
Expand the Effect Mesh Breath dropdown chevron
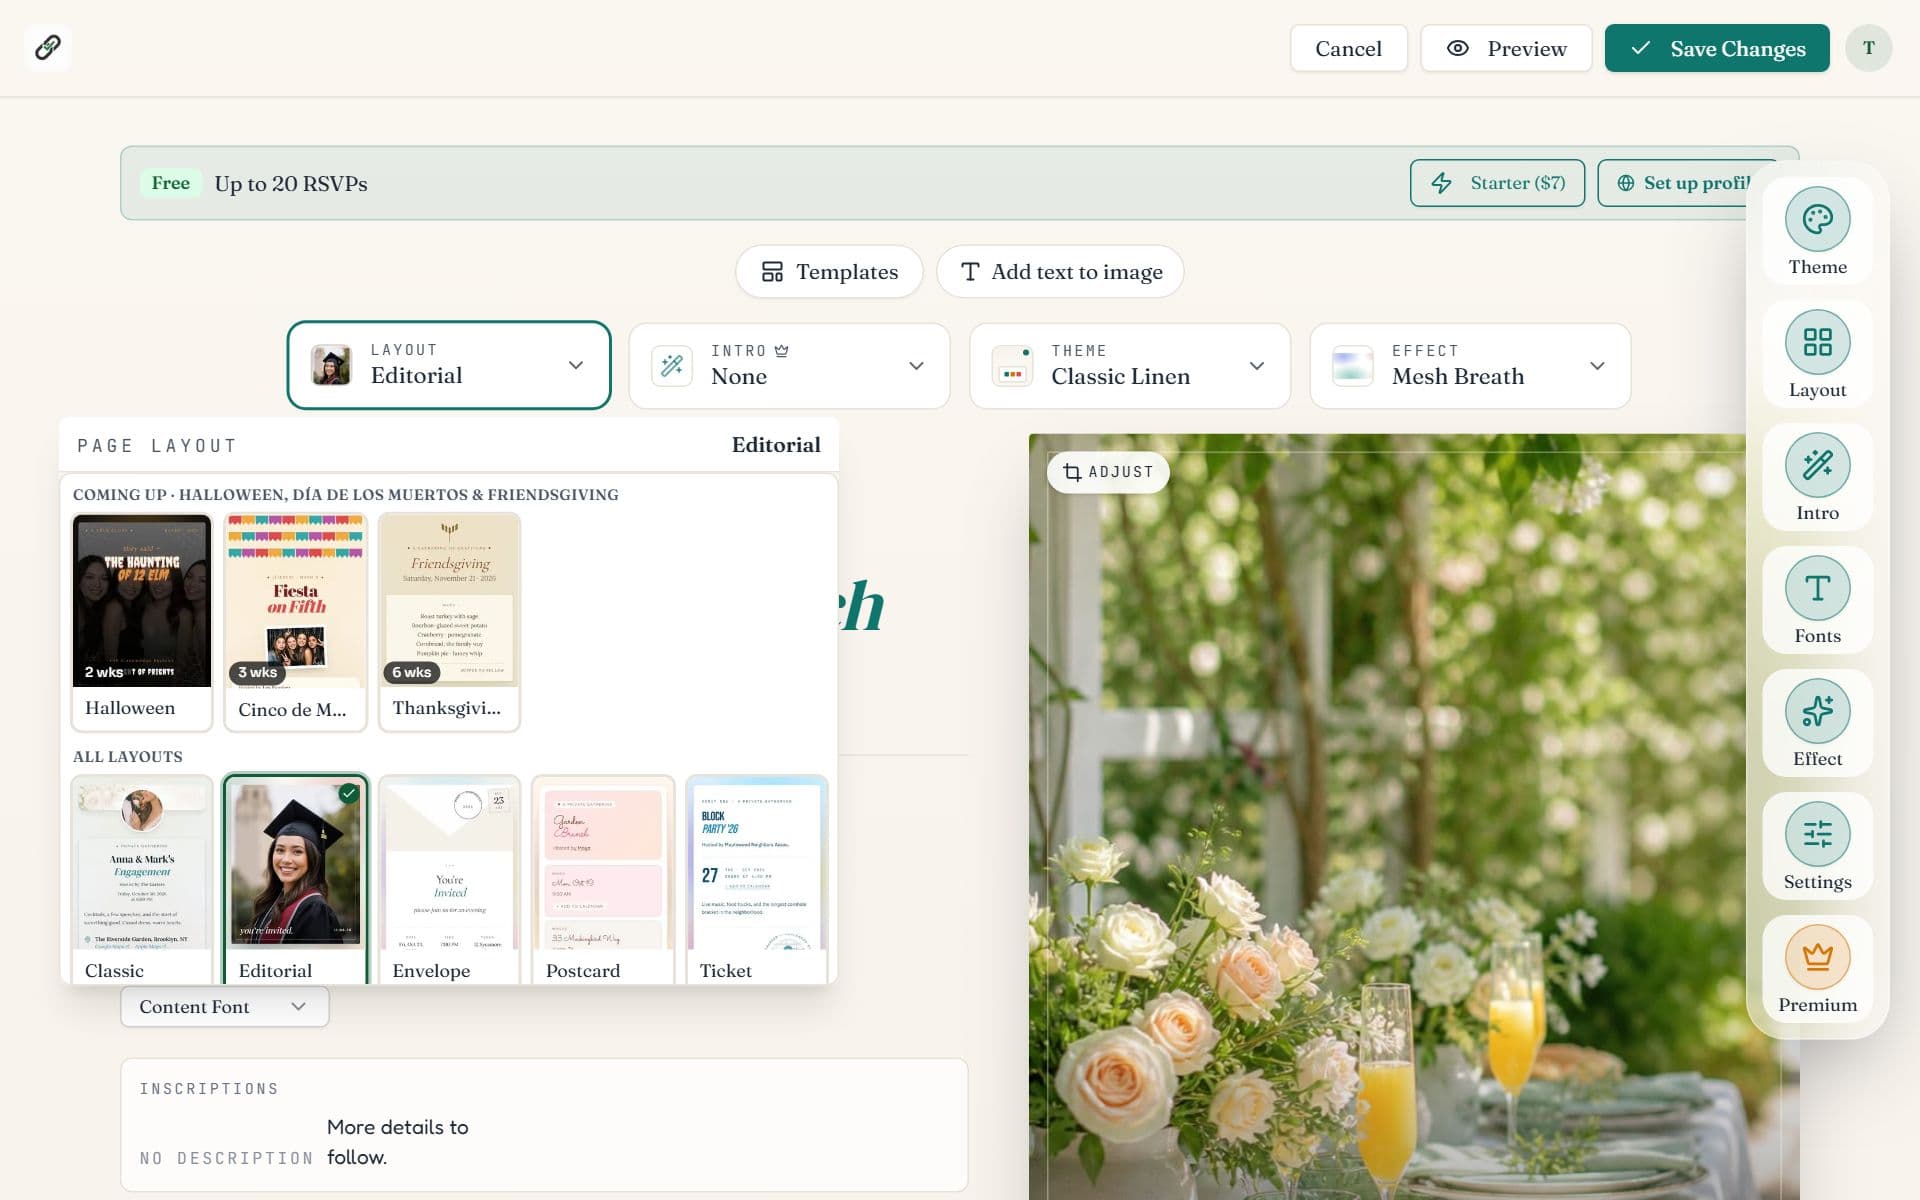point(1597,366)
